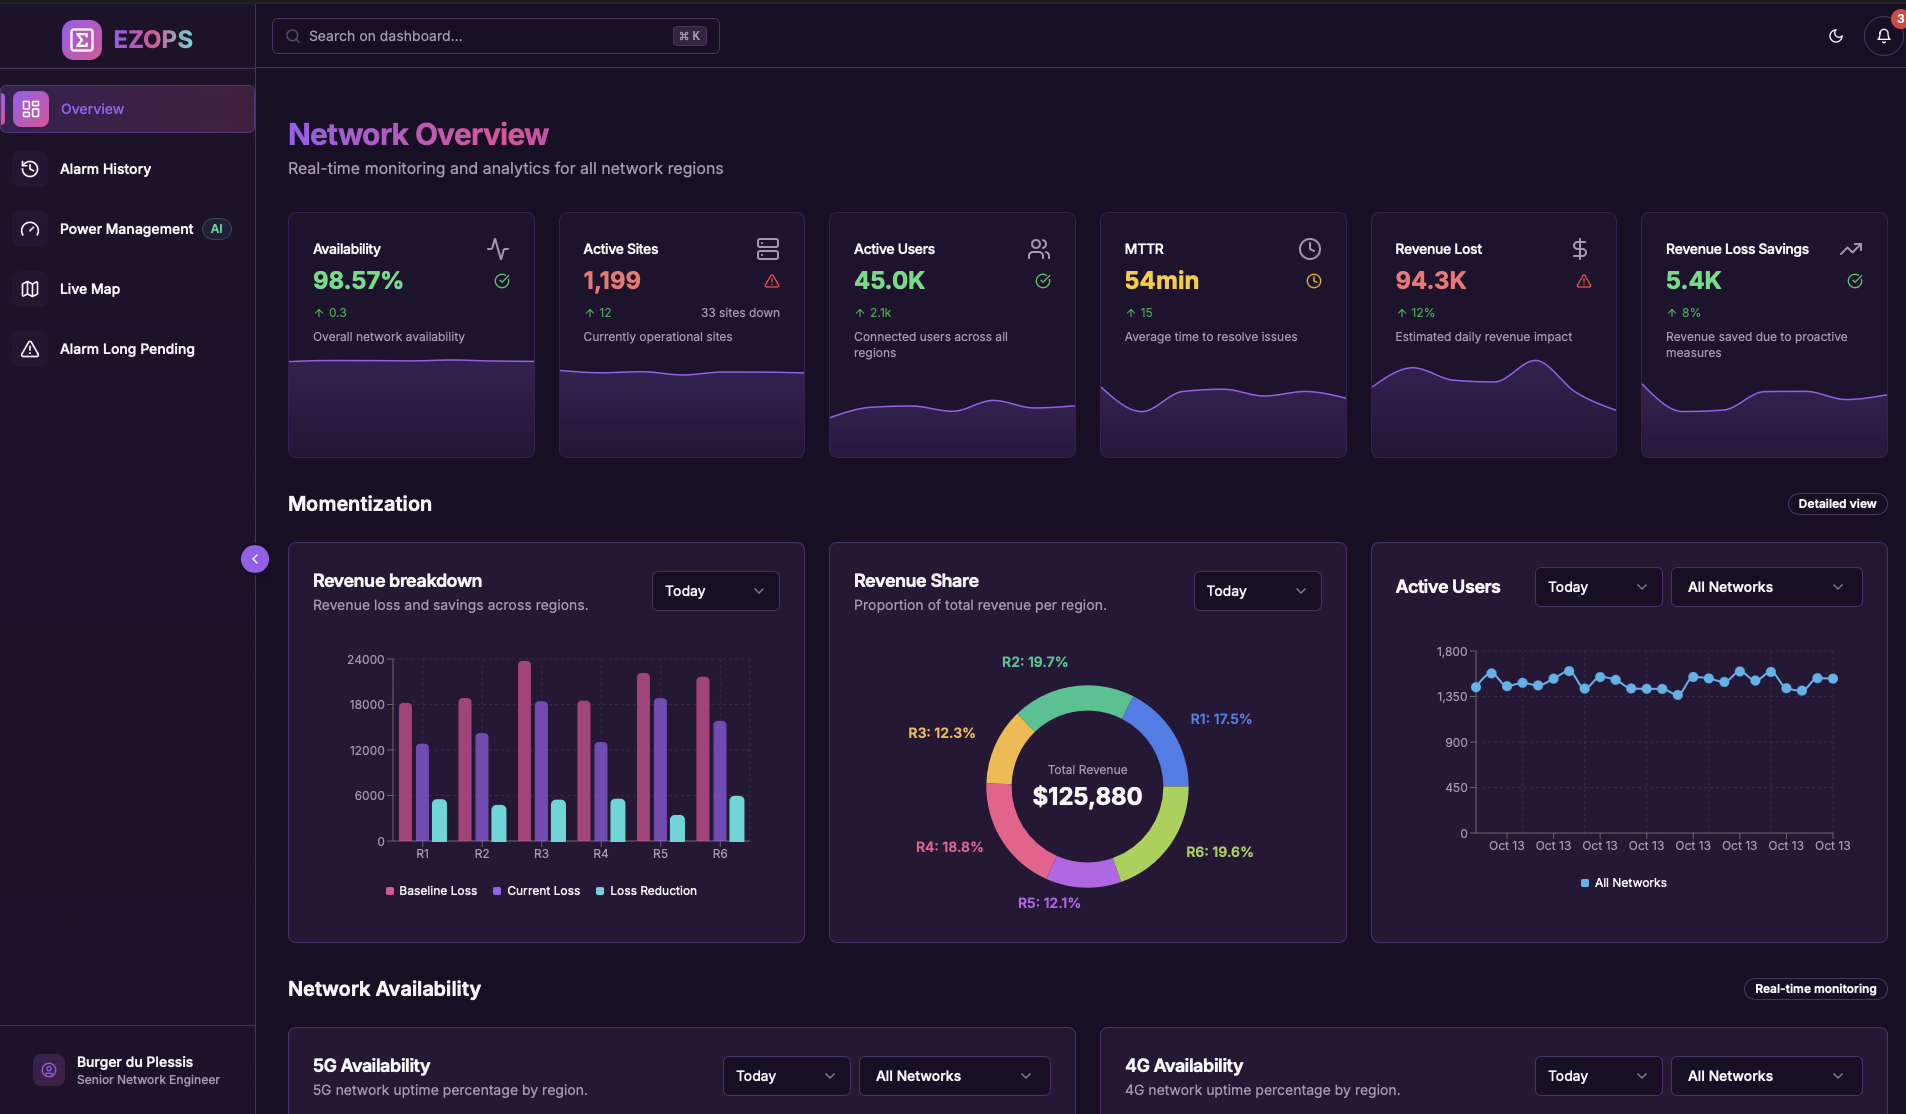Toggle Baseline Loss legend series
This screenshot has width=1906, height=1114.
pyautogui.click(x=431, y=891)
